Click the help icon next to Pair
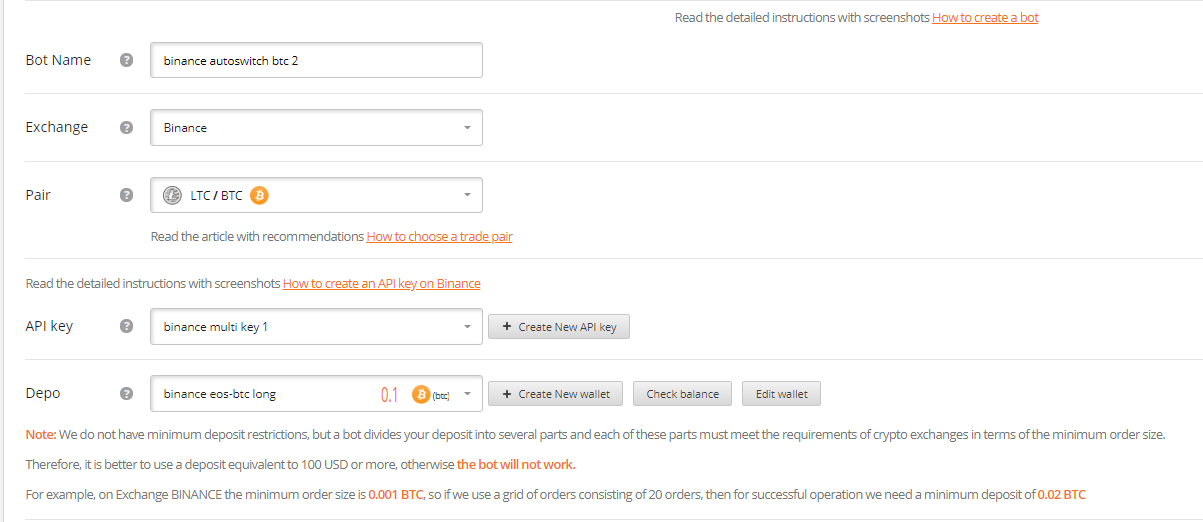The width and height of the screenshot is (1203, 522). tap(126, 195)
